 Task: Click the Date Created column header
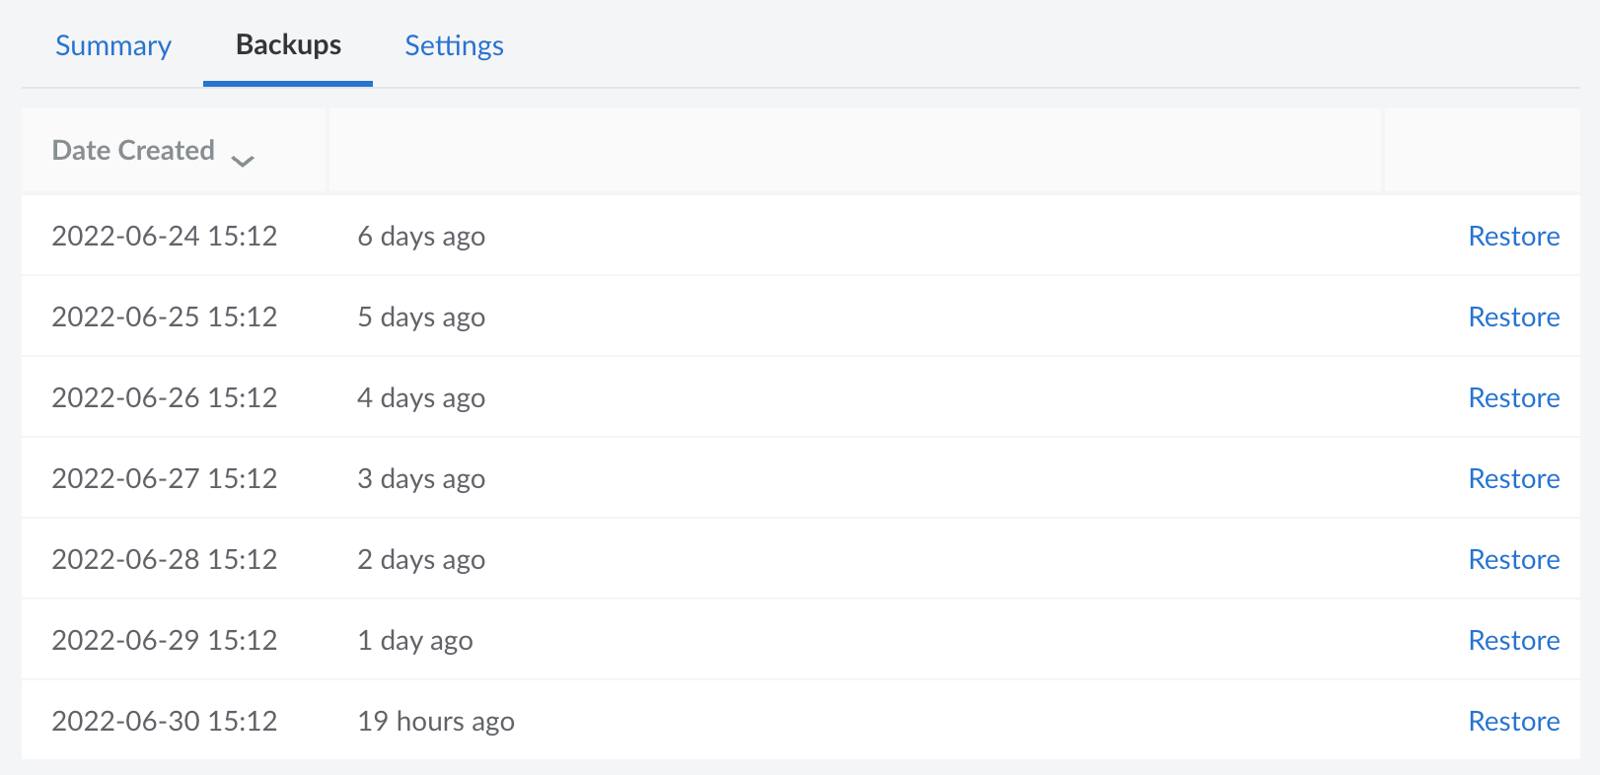[x=133, y=150]
